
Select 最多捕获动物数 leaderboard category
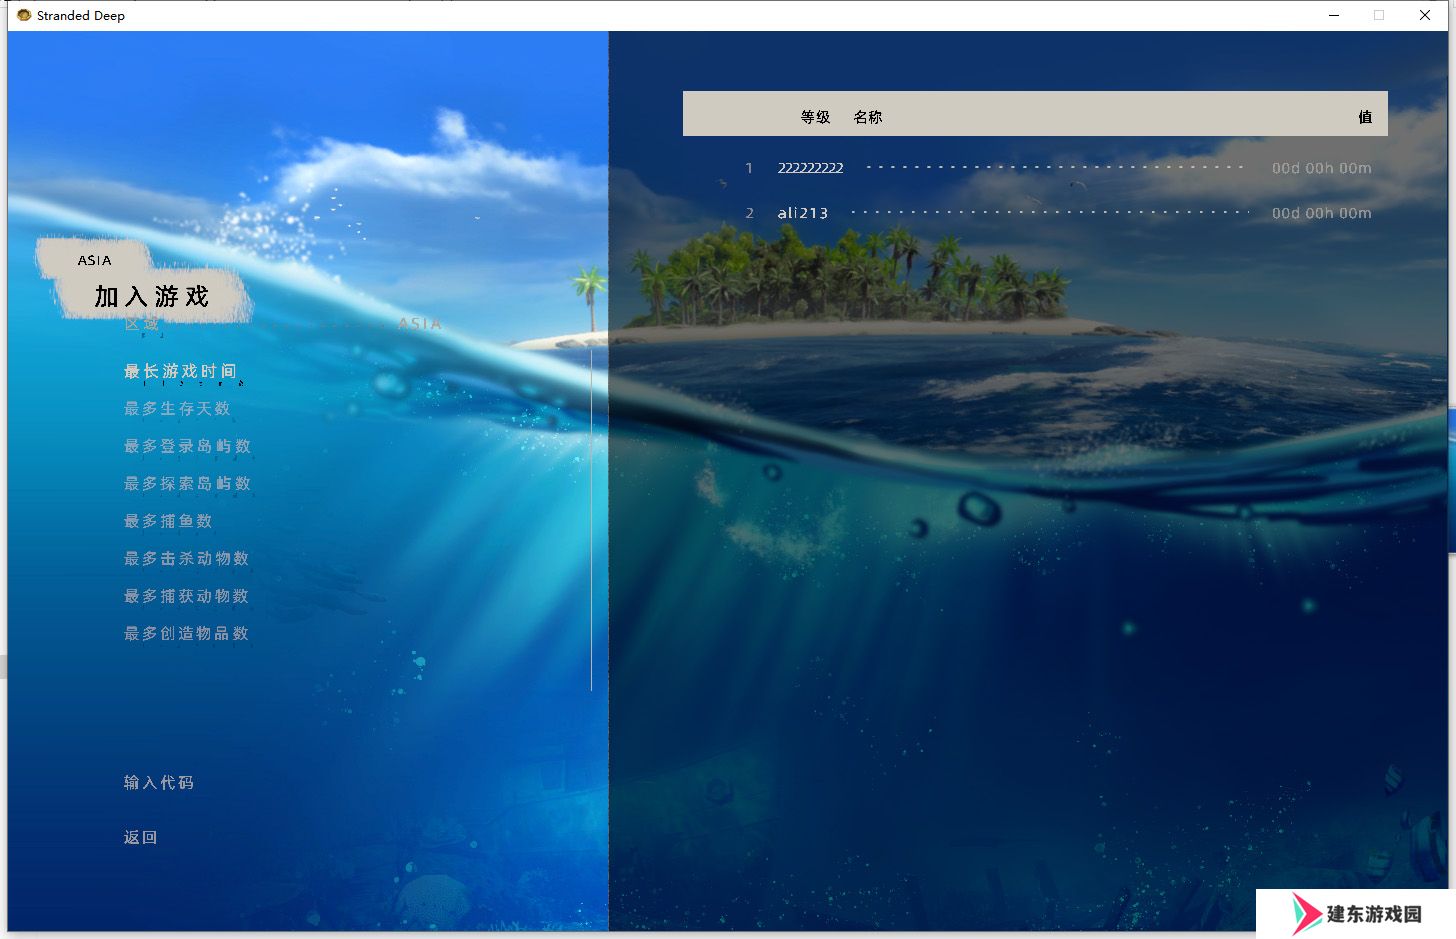186,596
